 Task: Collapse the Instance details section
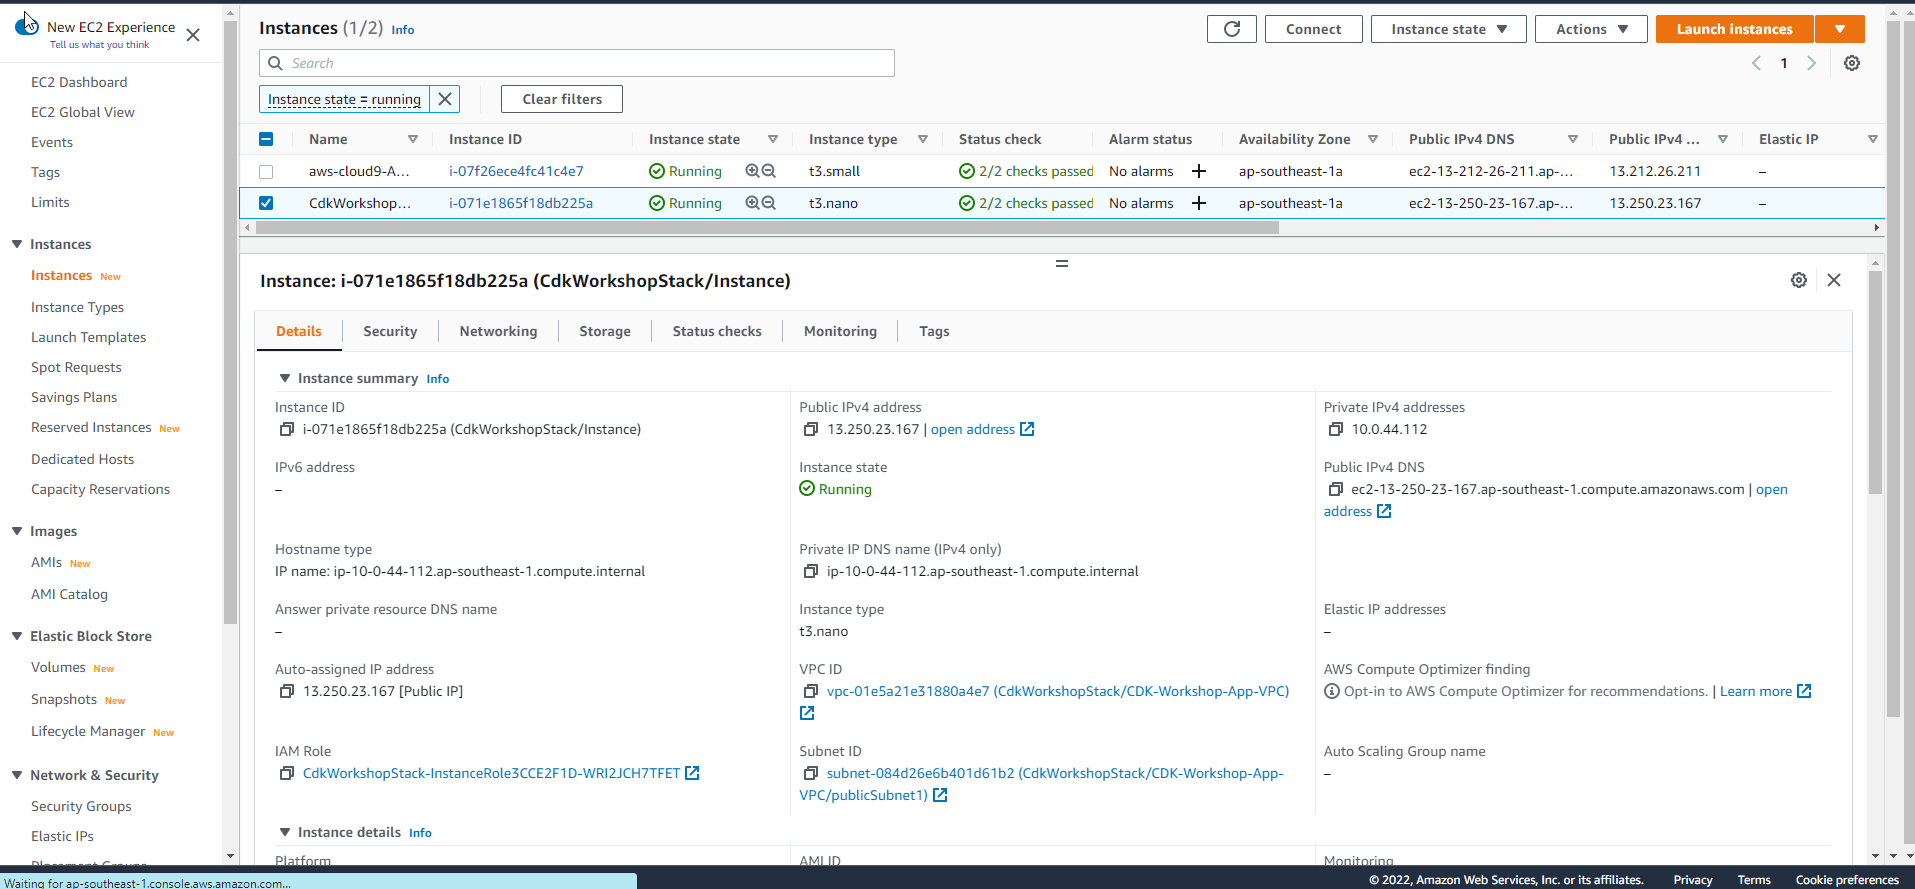(x=285, y=832)
